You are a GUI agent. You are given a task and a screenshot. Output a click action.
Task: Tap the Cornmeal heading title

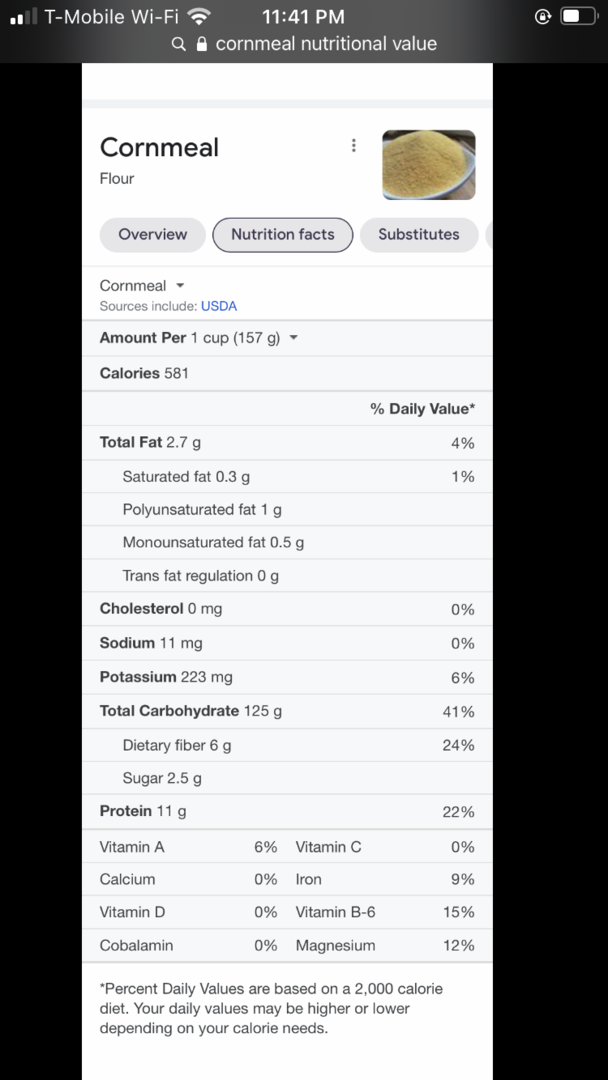[159, 147]
